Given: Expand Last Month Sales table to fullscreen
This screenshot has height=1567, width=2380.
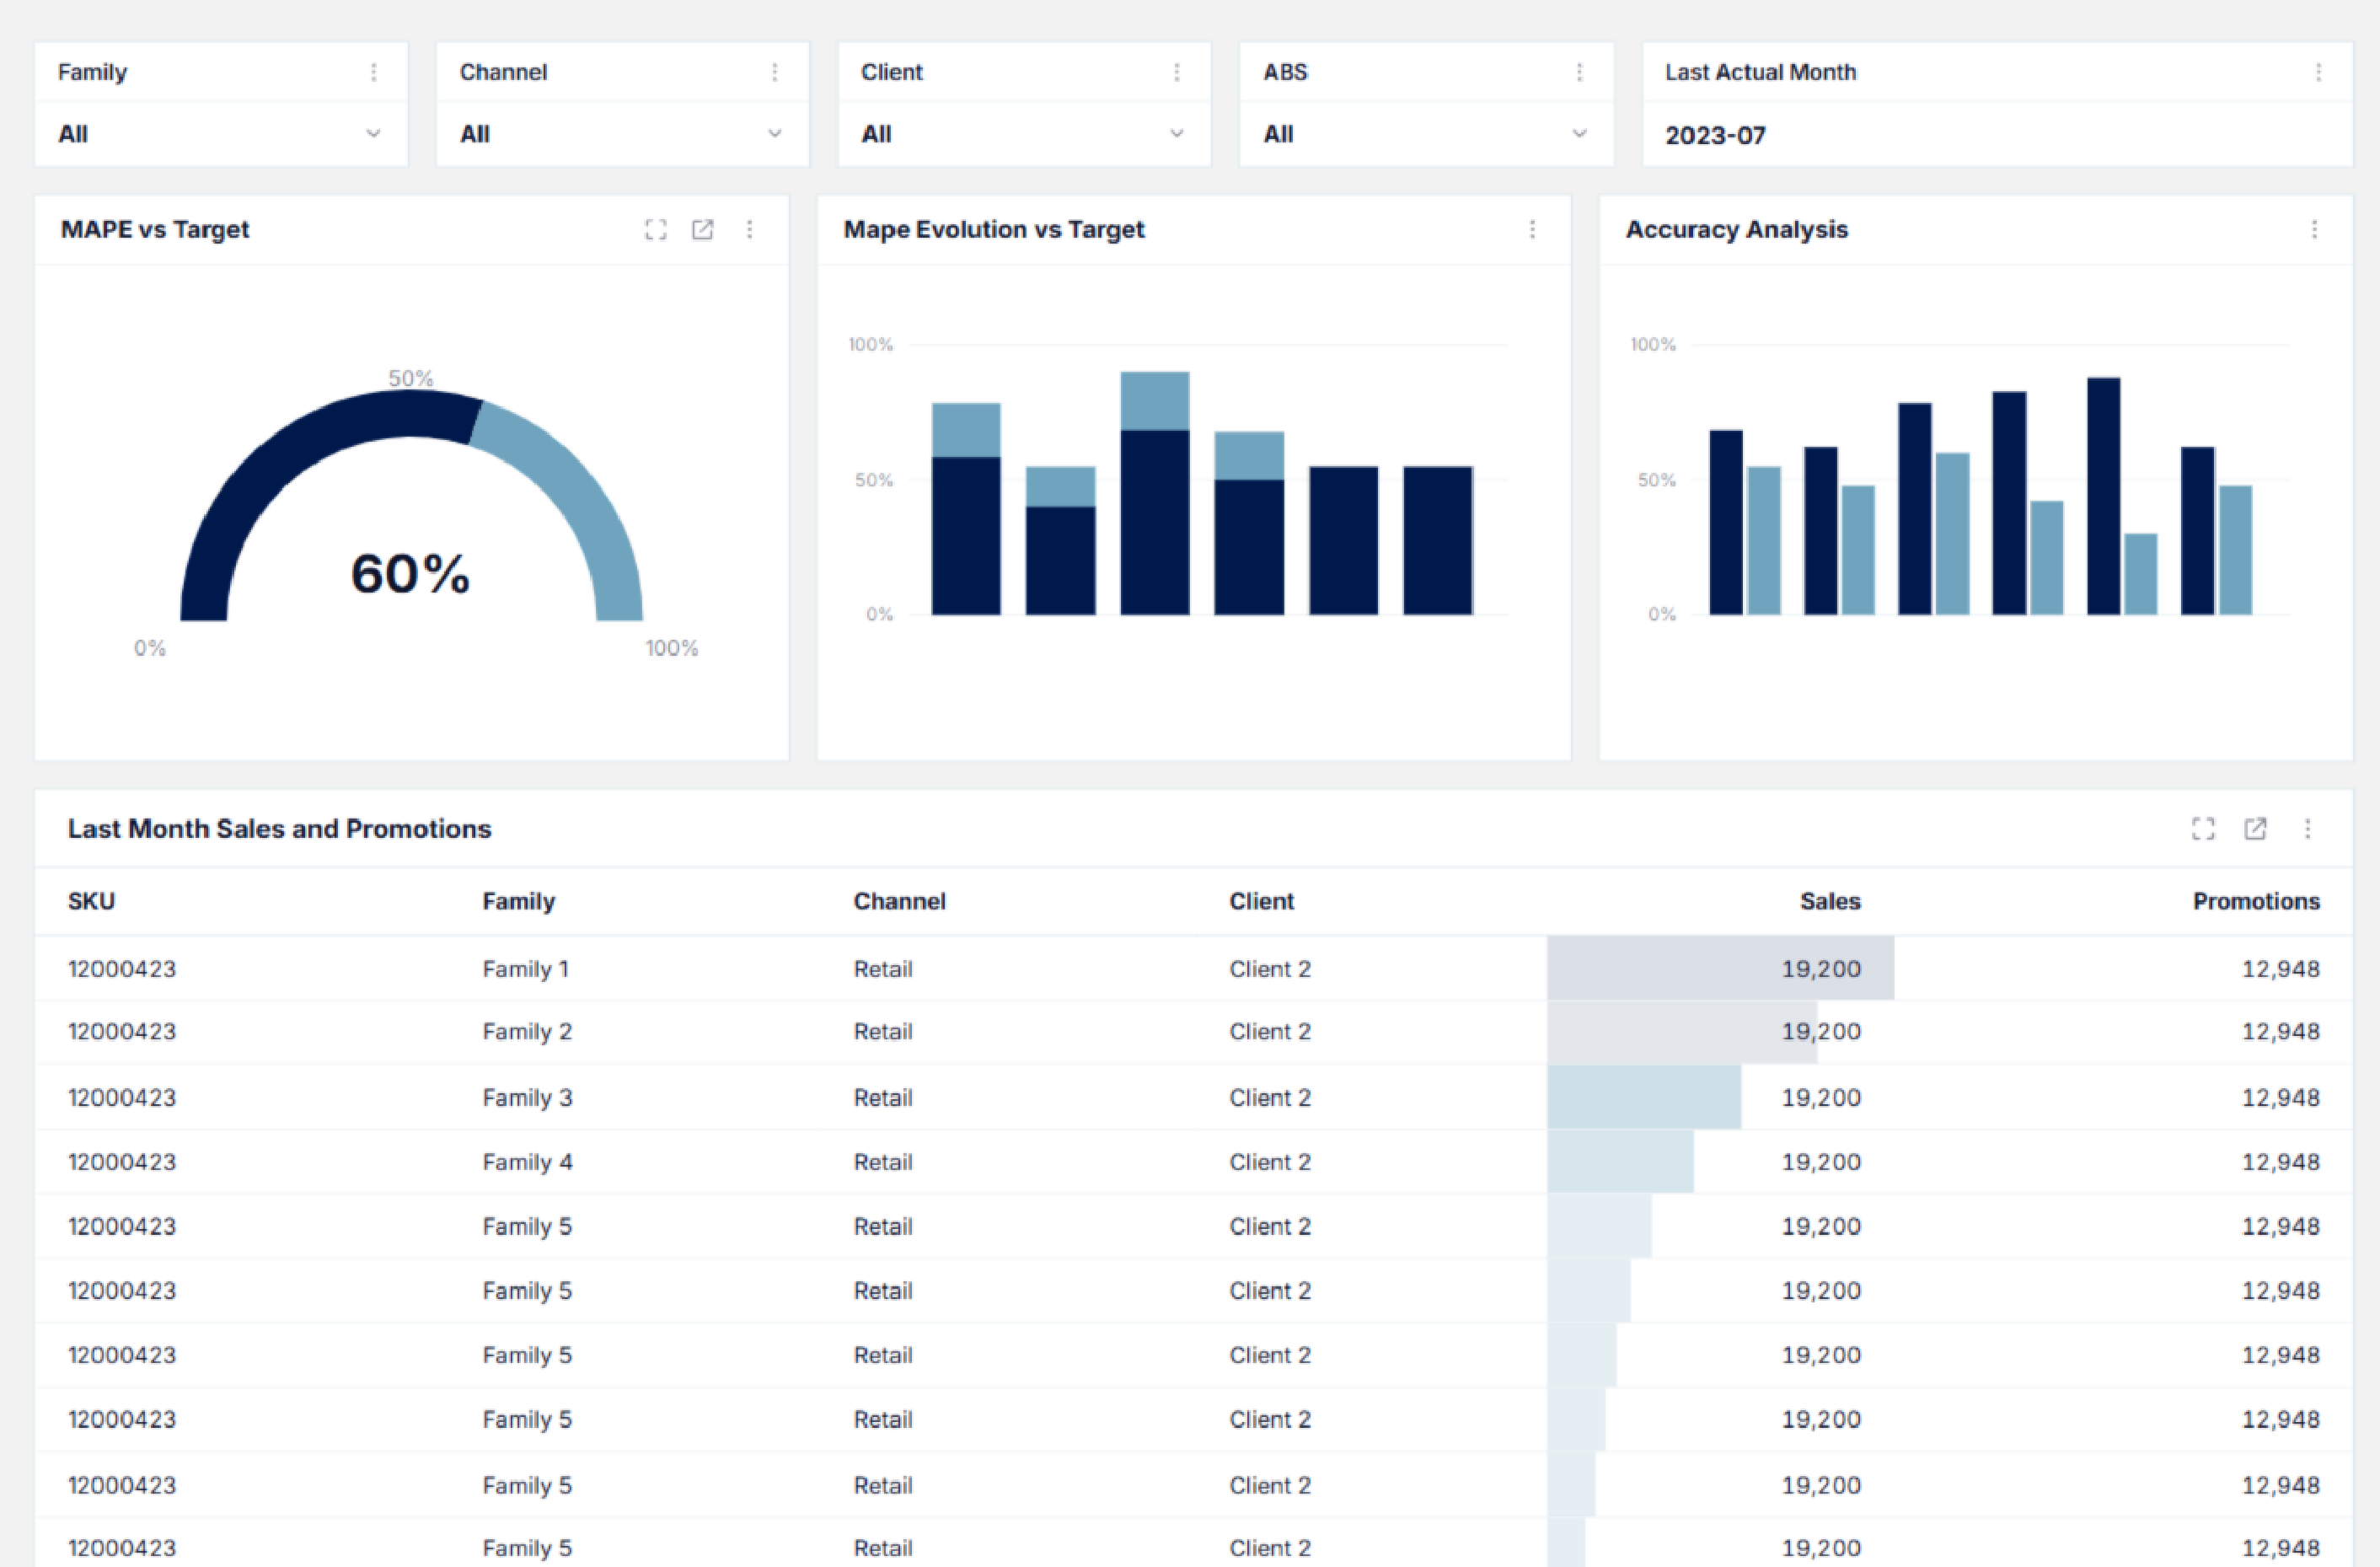Looking at the screenshot, I should pos(2203,829).
